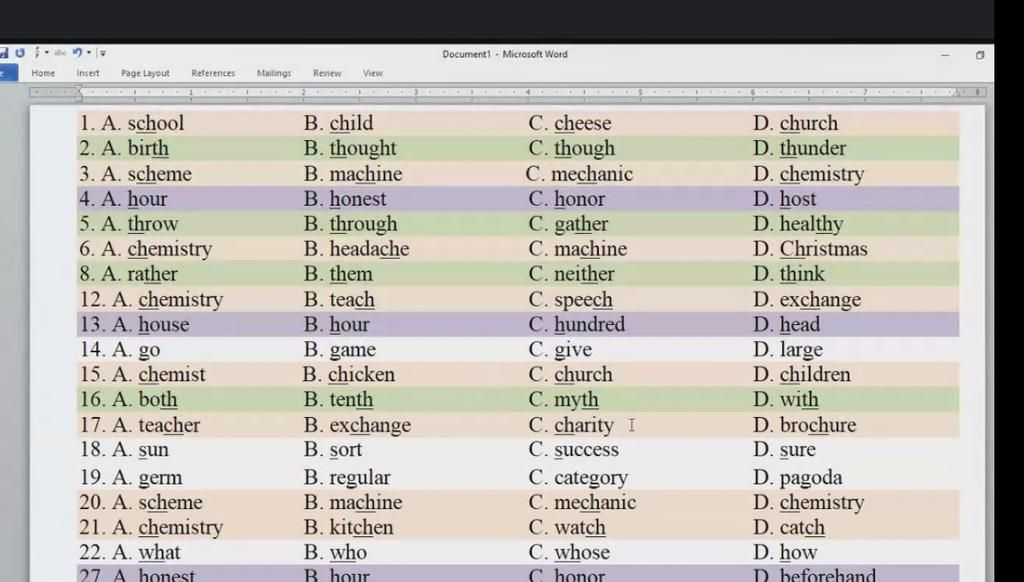Click the word 'host' in row 4
Viewport: 1024px width, 582px height.
[x=798, y=199]
